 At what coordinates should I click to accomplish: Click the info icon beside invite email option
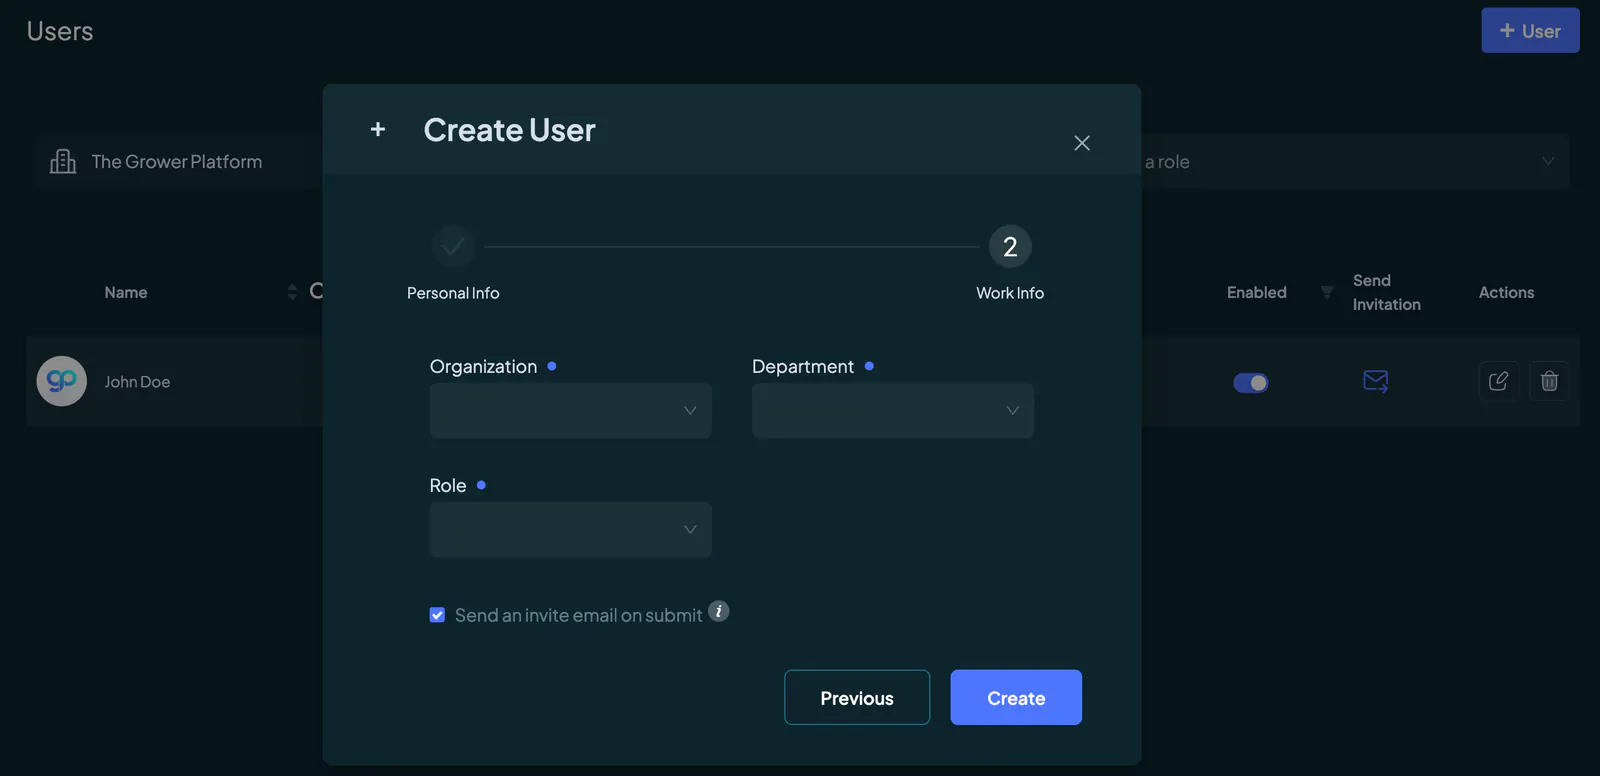(x=719, y=611)
